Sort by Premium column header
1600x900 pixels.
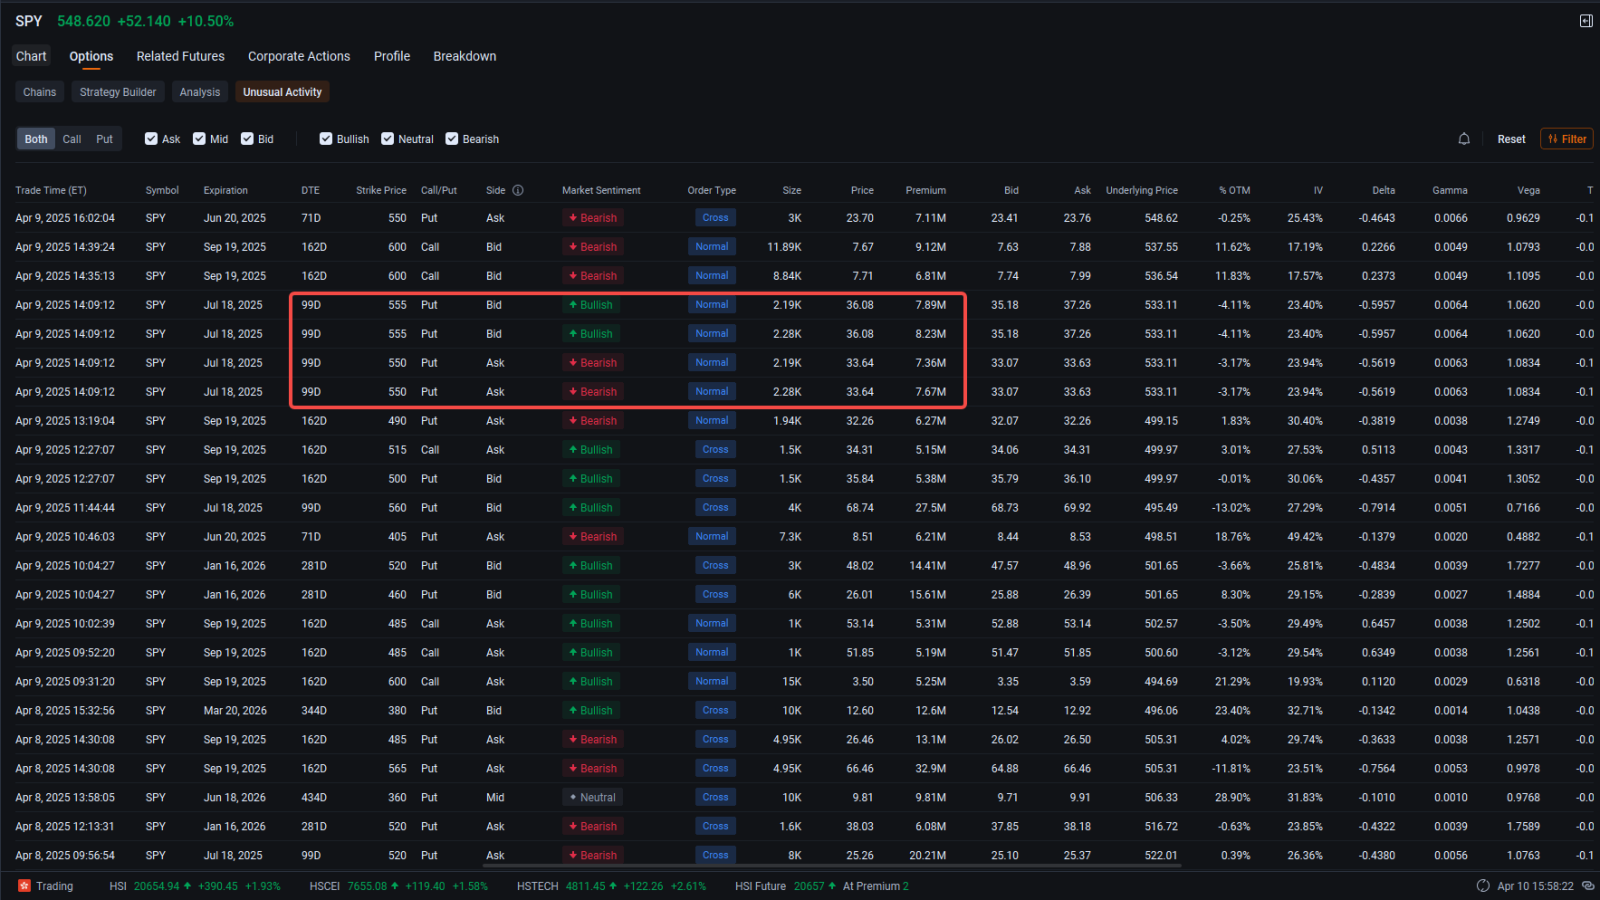(x=926, y=190)
